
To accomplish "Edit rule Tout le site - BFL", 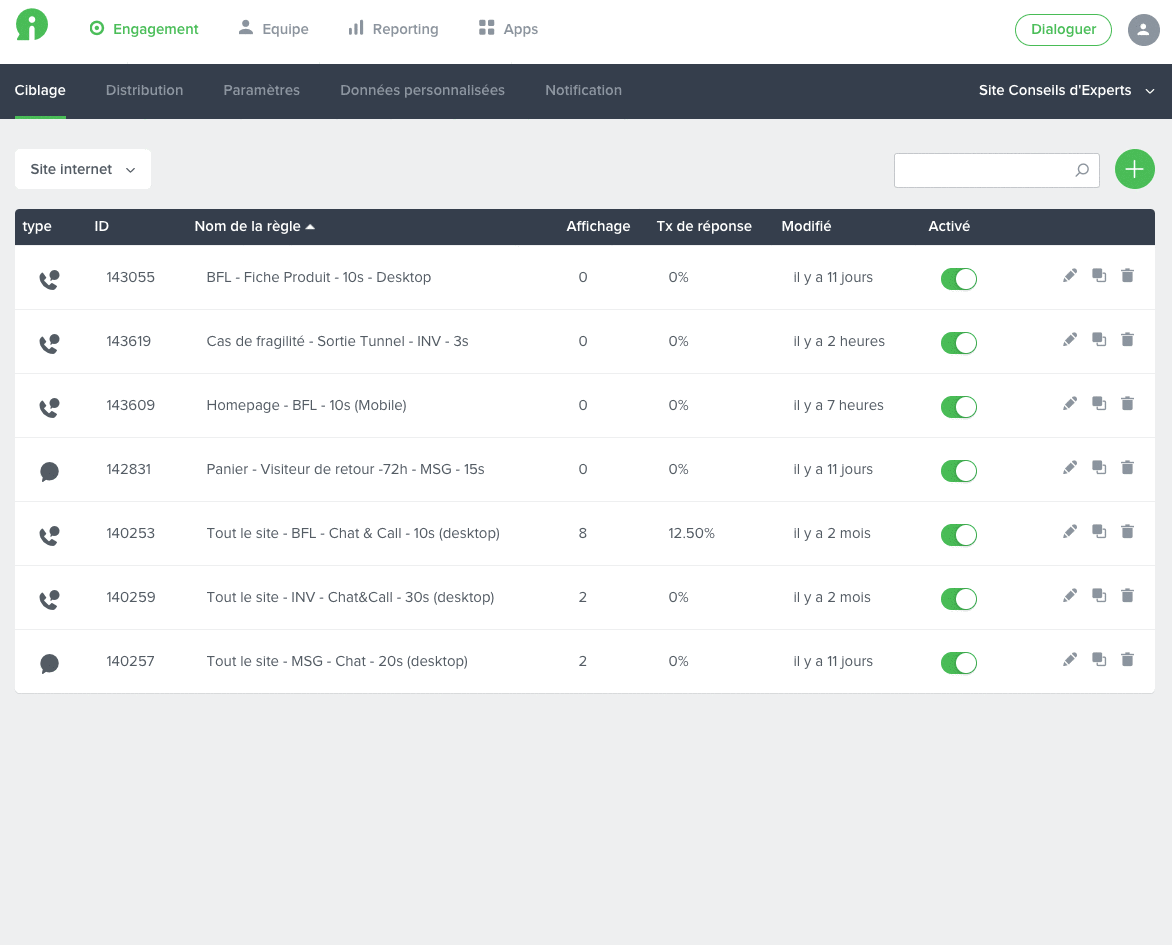I will 1070,532.
